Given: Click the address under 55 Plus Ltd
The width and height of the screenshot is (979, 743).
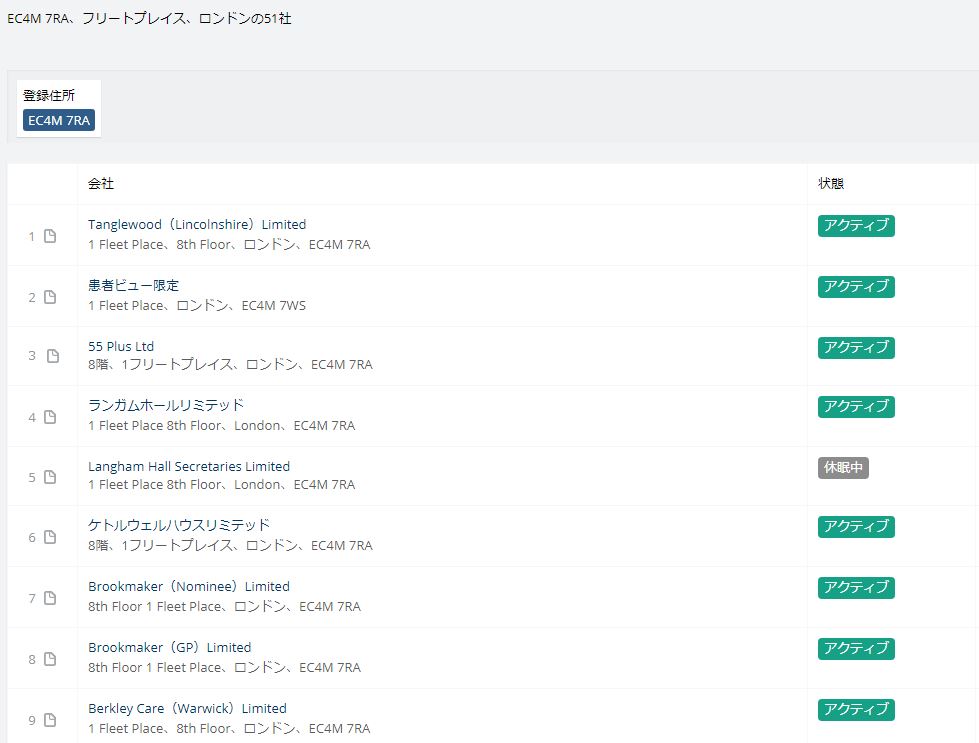Looking at the screenshot, I should pyautogui.click(x=230, y=365).
